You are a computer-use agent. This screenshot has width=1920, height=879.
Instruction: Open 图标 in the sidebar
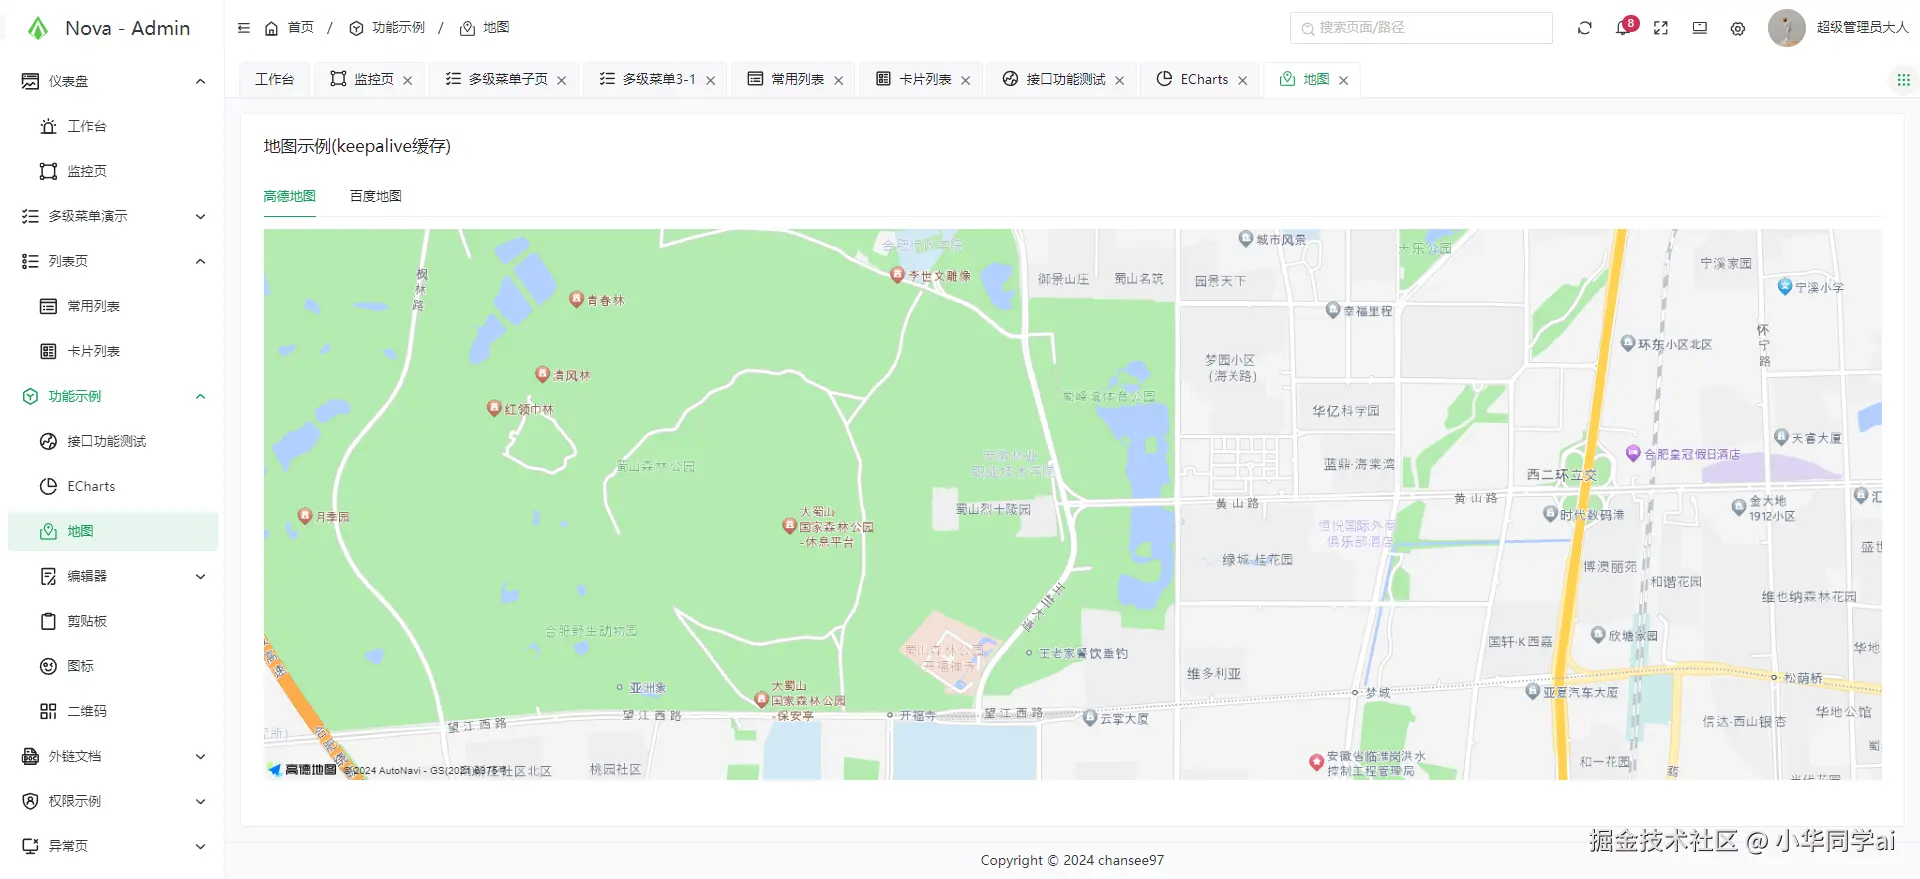pos(113,666)
